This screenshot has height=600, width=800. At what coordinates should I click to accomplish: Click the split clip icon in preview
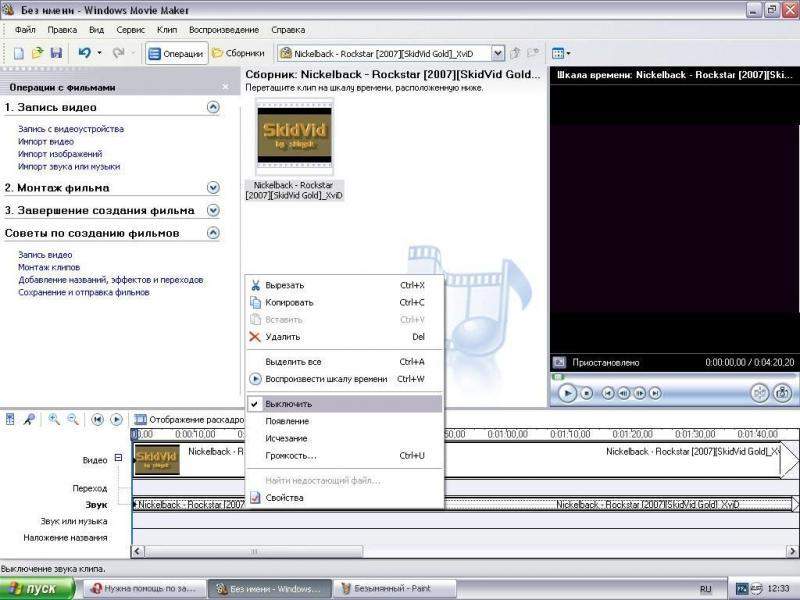759,393
